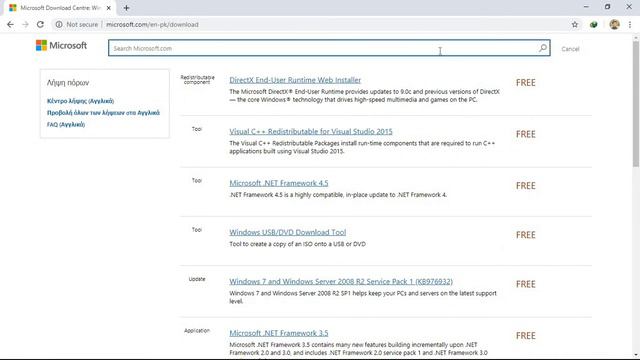
Task: Close the Microsoft Download Centre tab
Action: pos(109,8)
